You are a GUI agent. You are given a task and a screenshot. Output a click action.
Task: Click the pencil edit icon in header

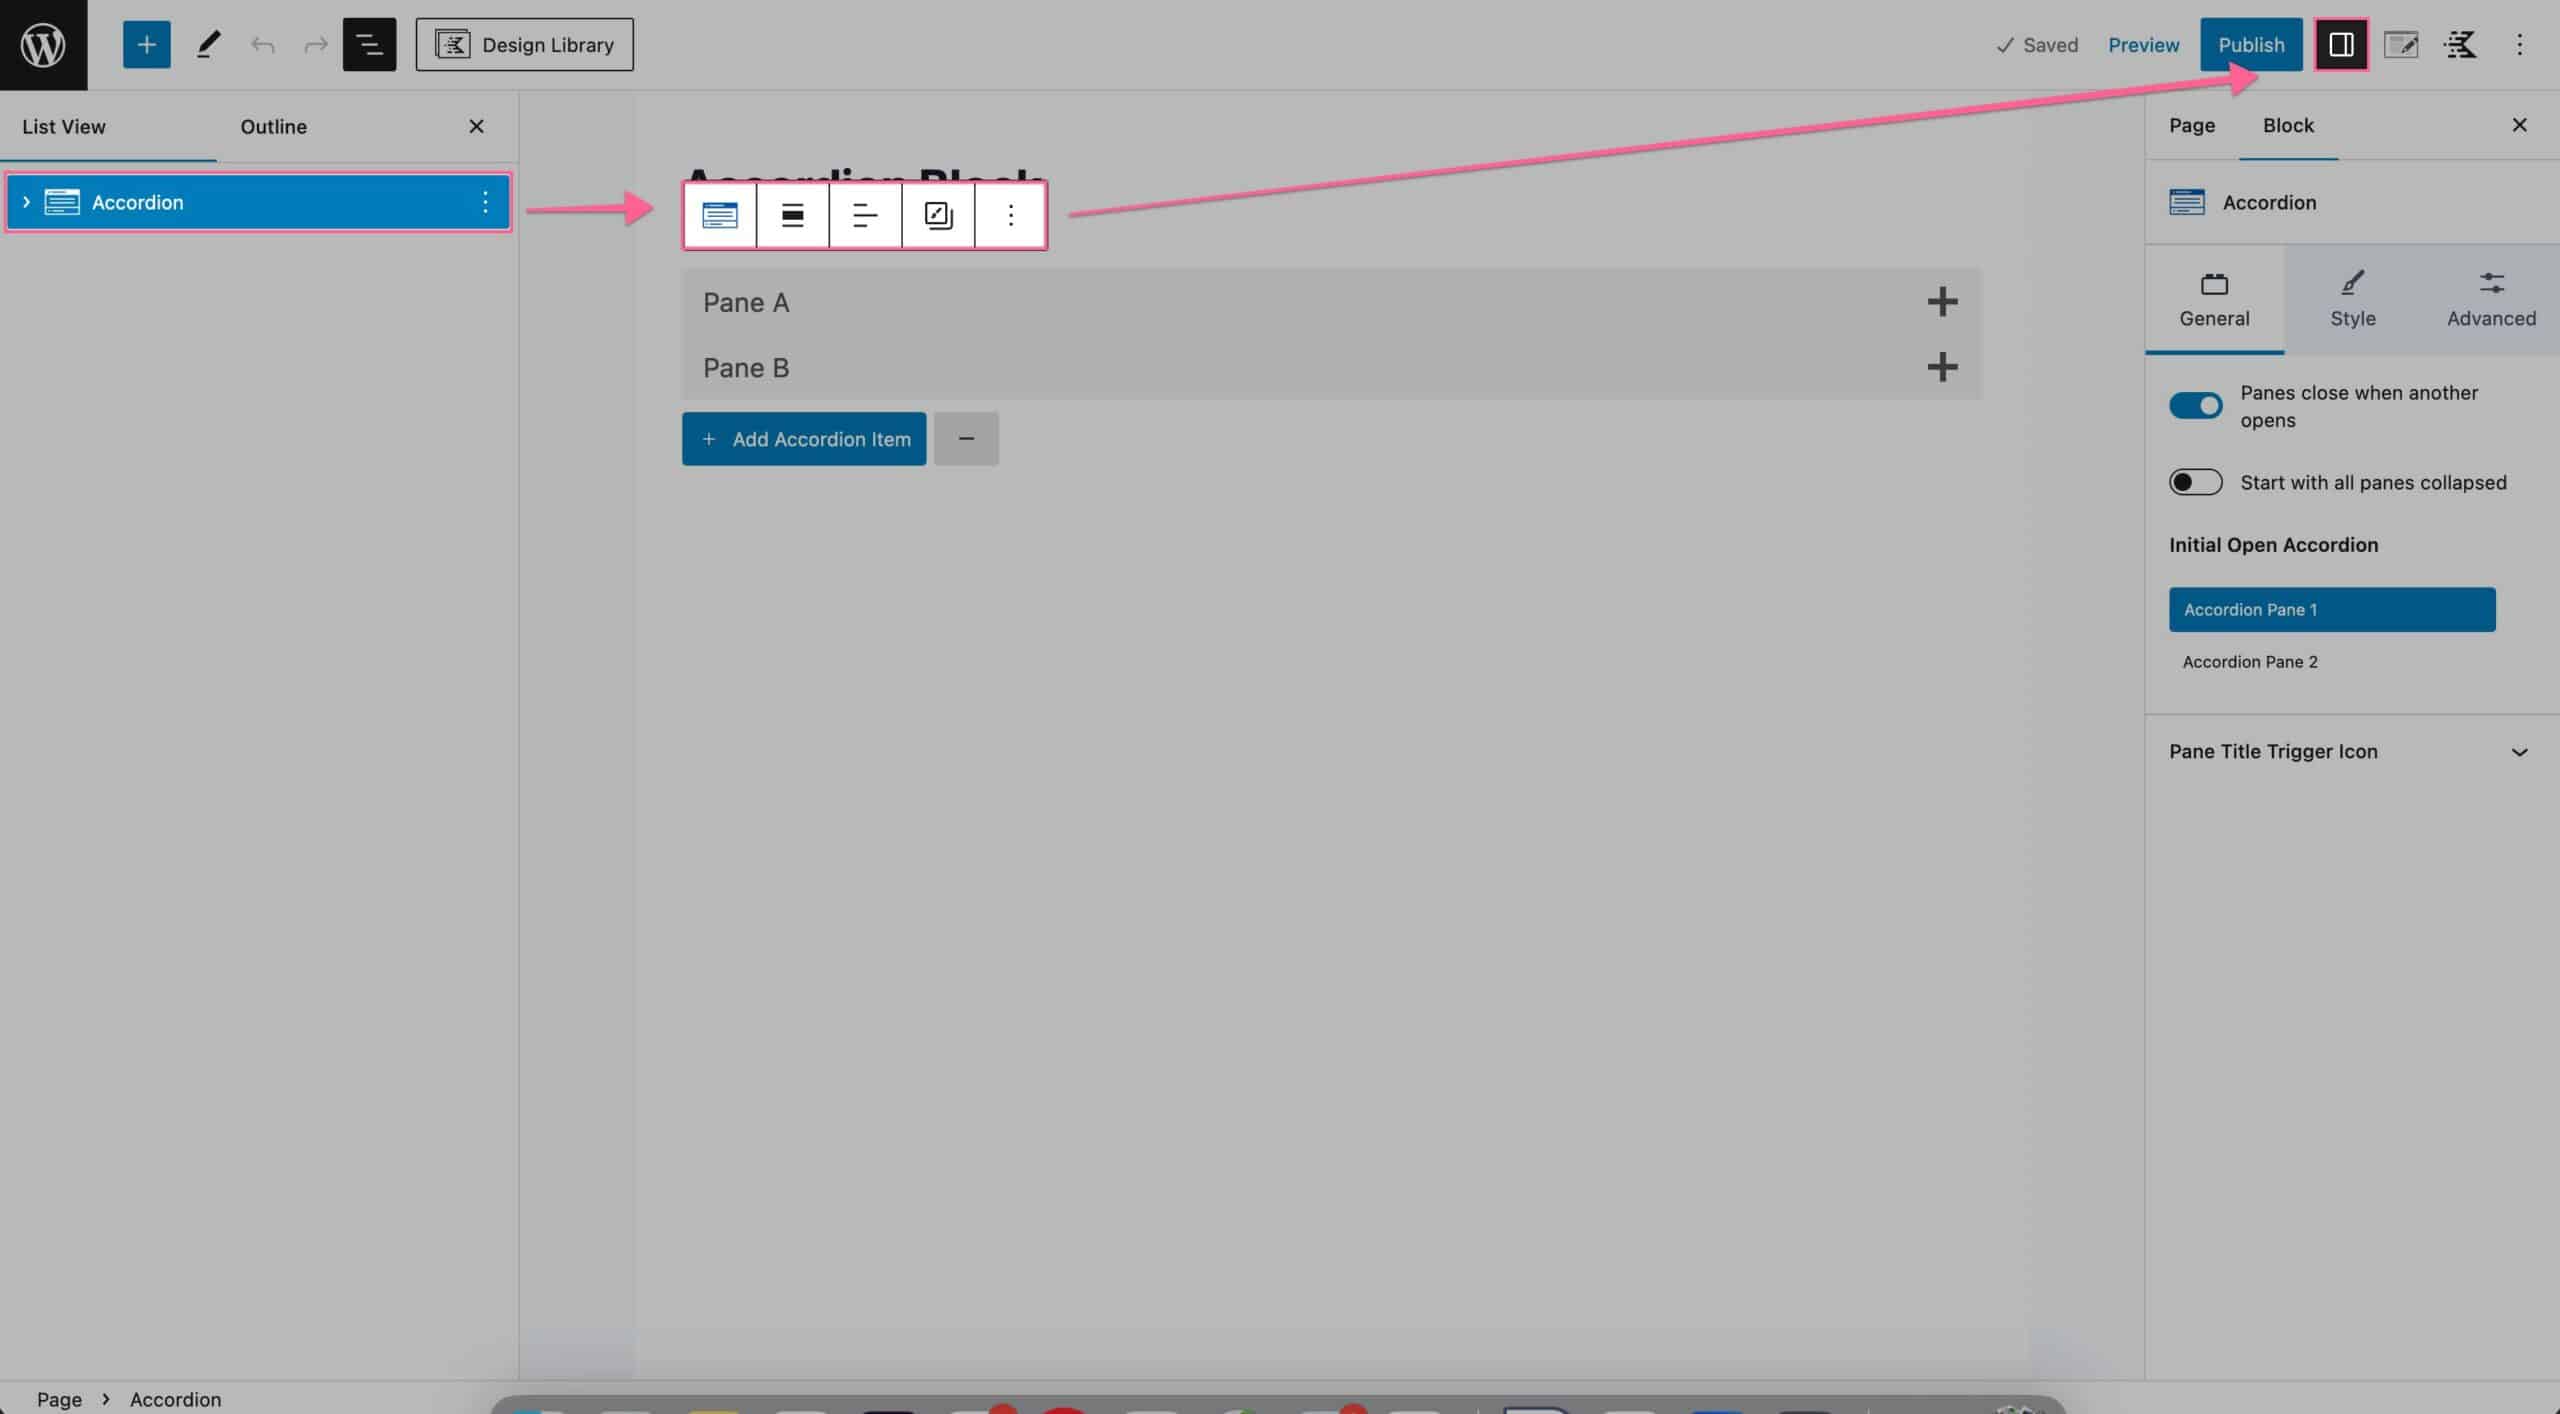[x=205, y=44]
